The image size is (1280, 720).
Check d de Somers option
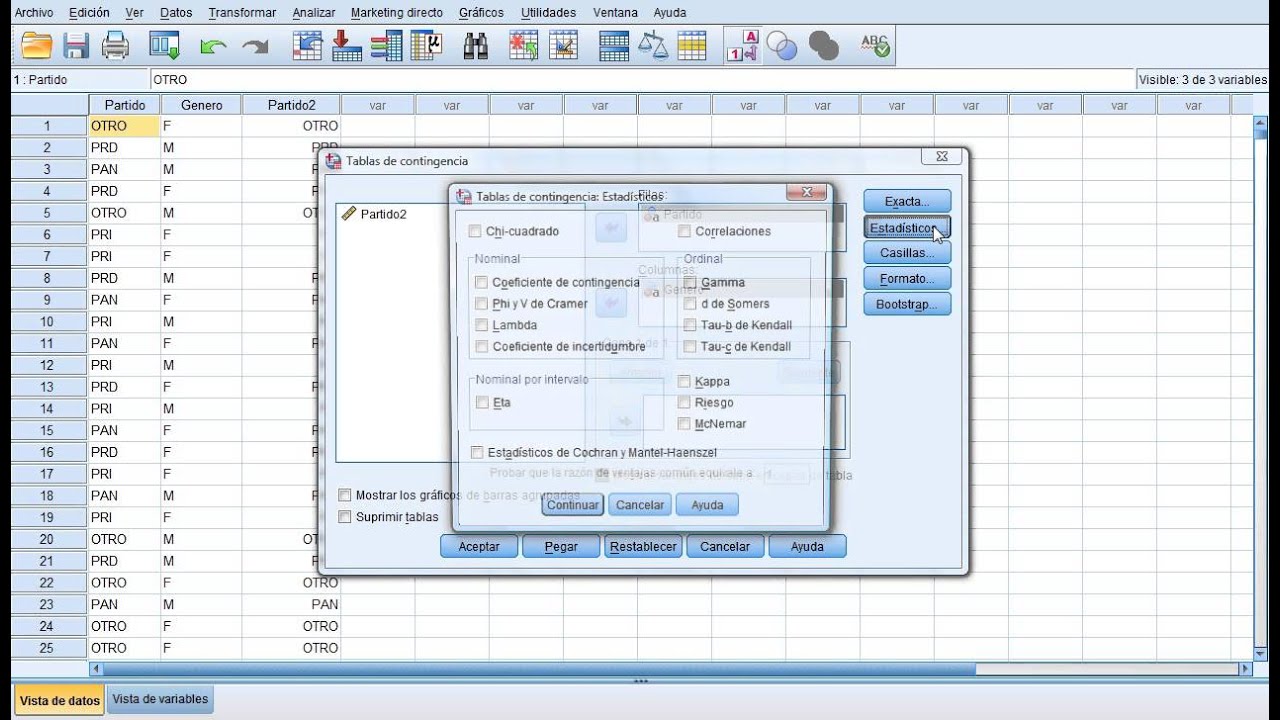tap(690, 303)
